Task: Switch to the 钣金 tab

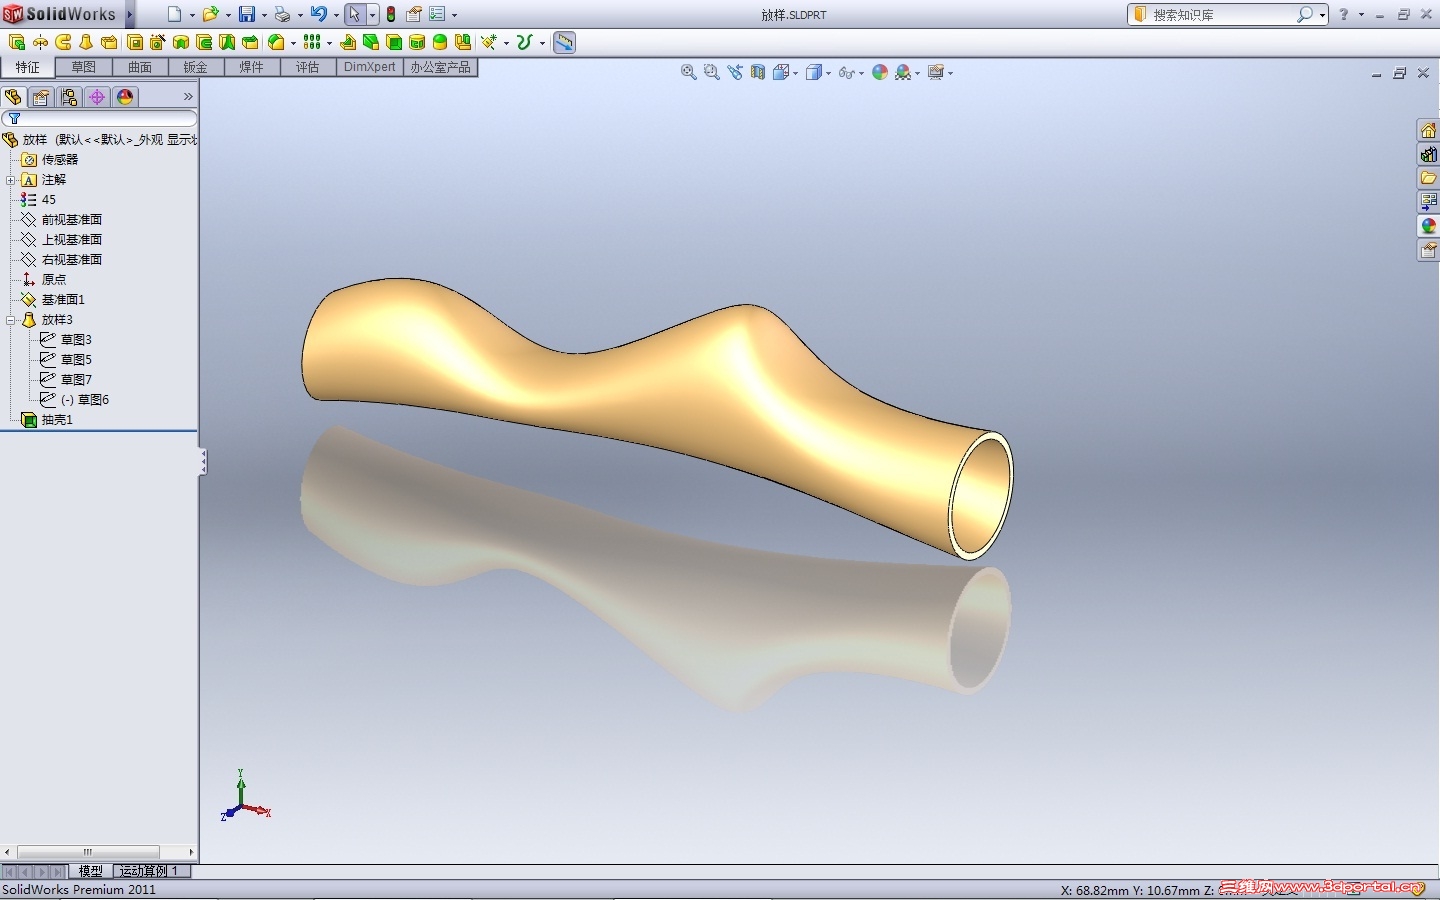Action: 195,67
